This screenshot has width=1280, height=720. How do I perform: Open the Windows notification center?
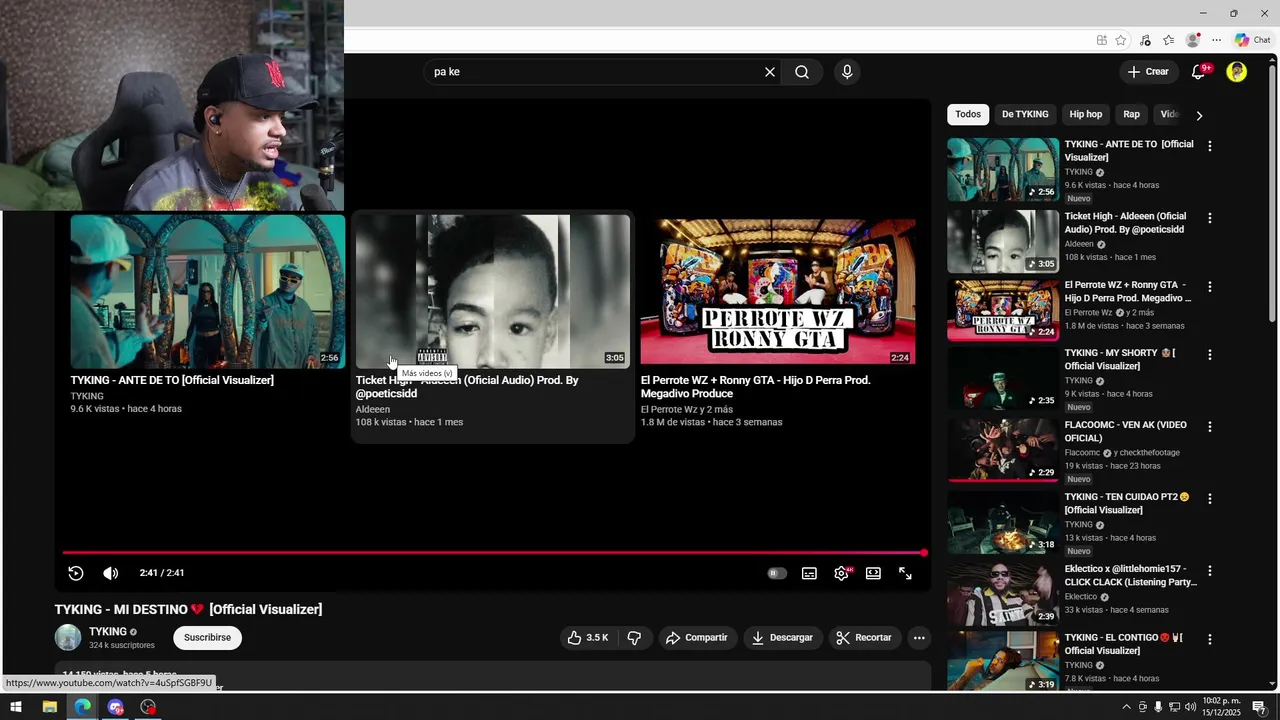(x=1259, y=707)
